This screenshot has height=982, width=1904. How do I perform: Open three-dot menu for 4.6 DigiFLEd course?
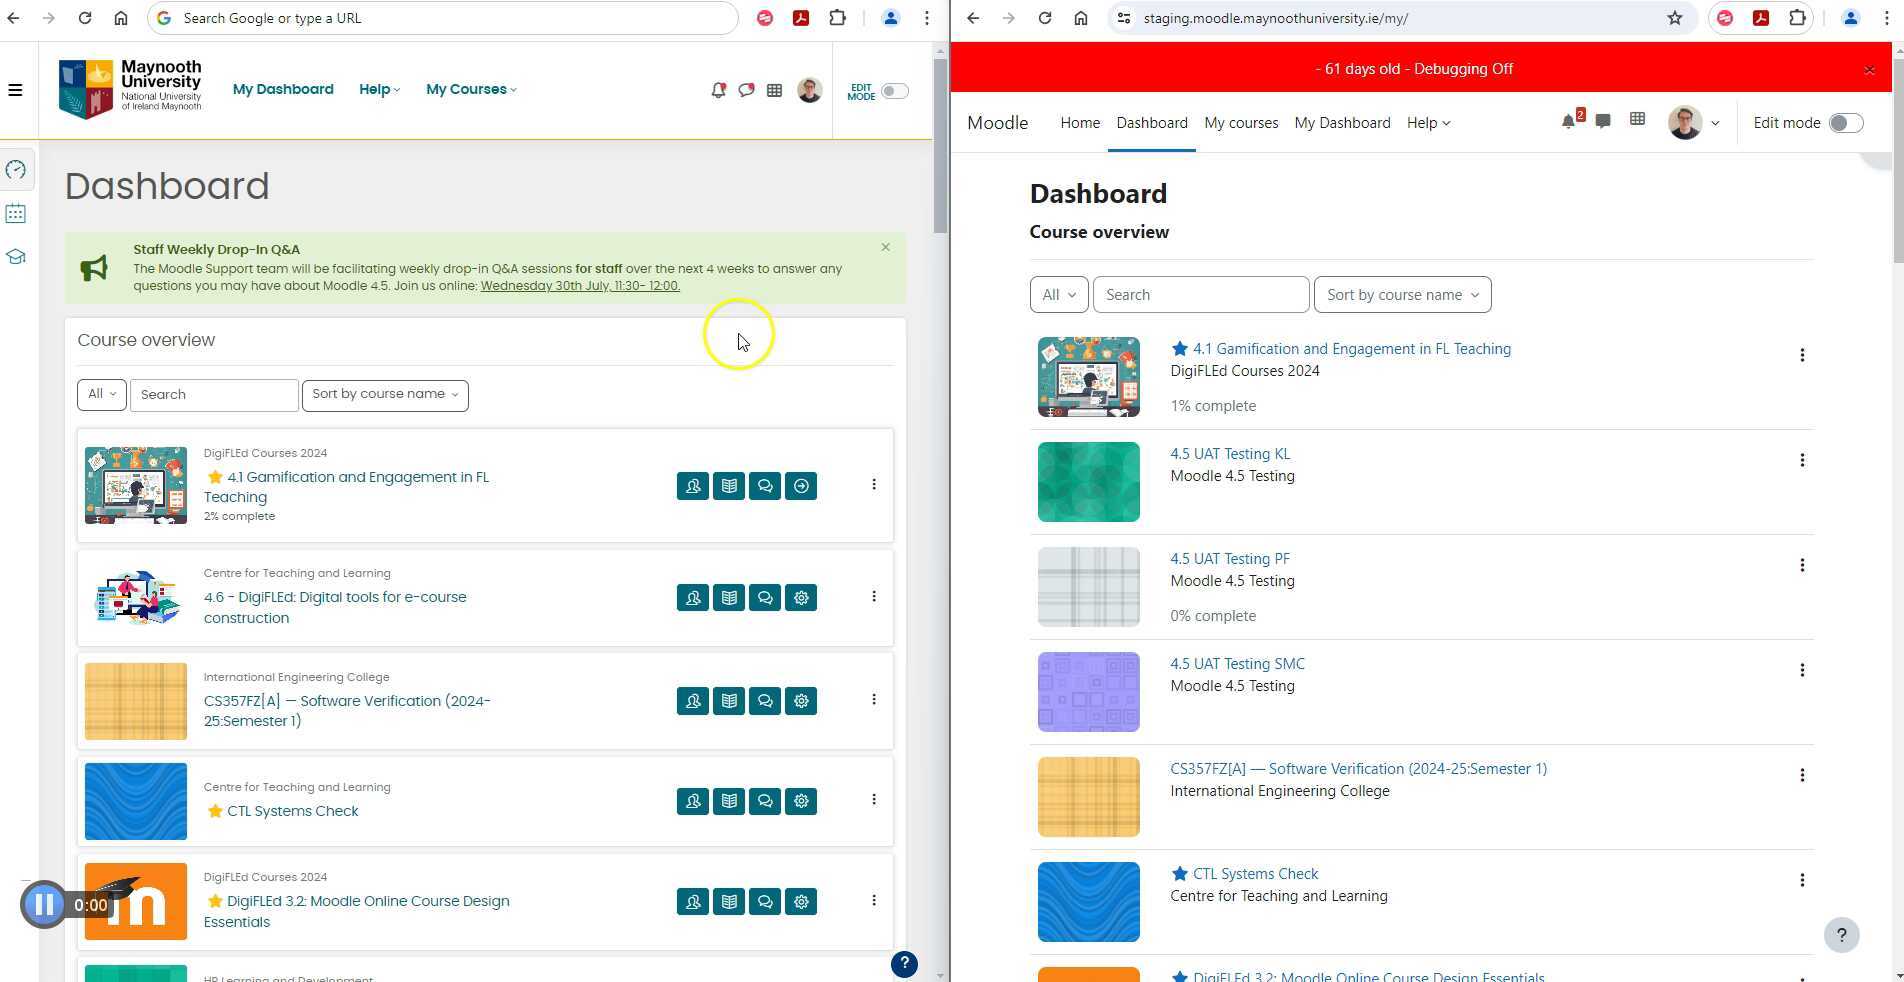click(874, 597)
